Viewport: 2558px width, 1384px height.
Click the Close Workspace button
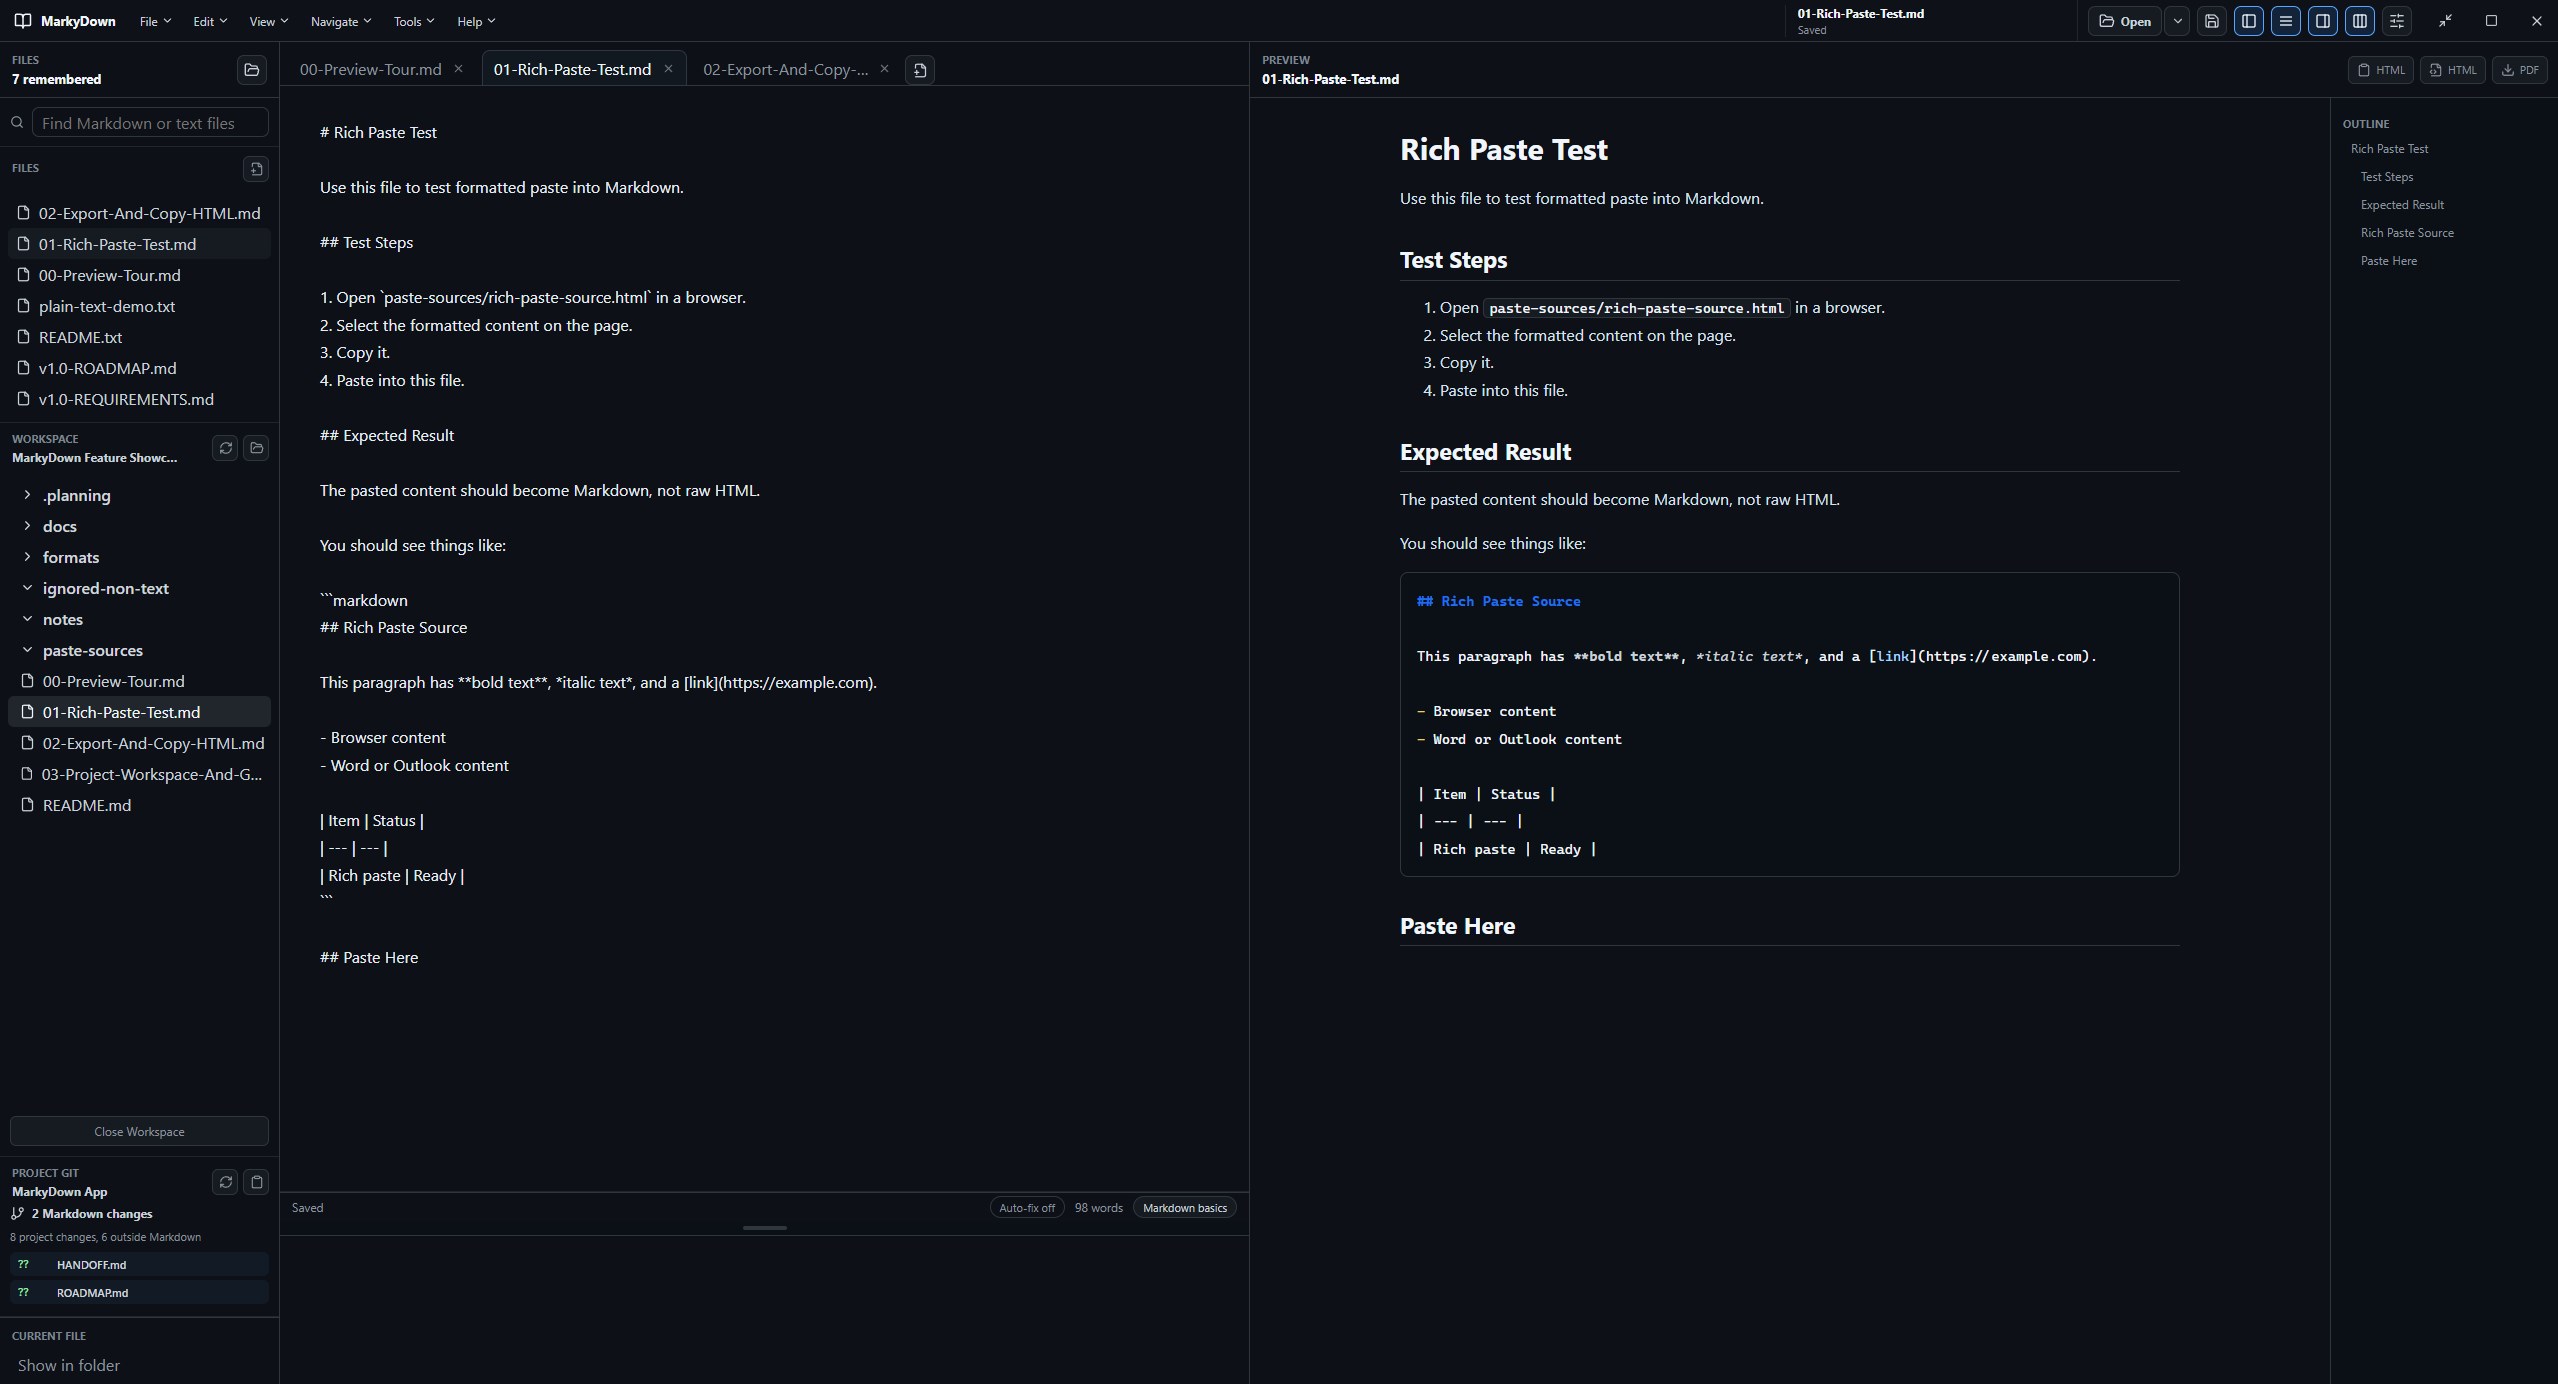139,1131
